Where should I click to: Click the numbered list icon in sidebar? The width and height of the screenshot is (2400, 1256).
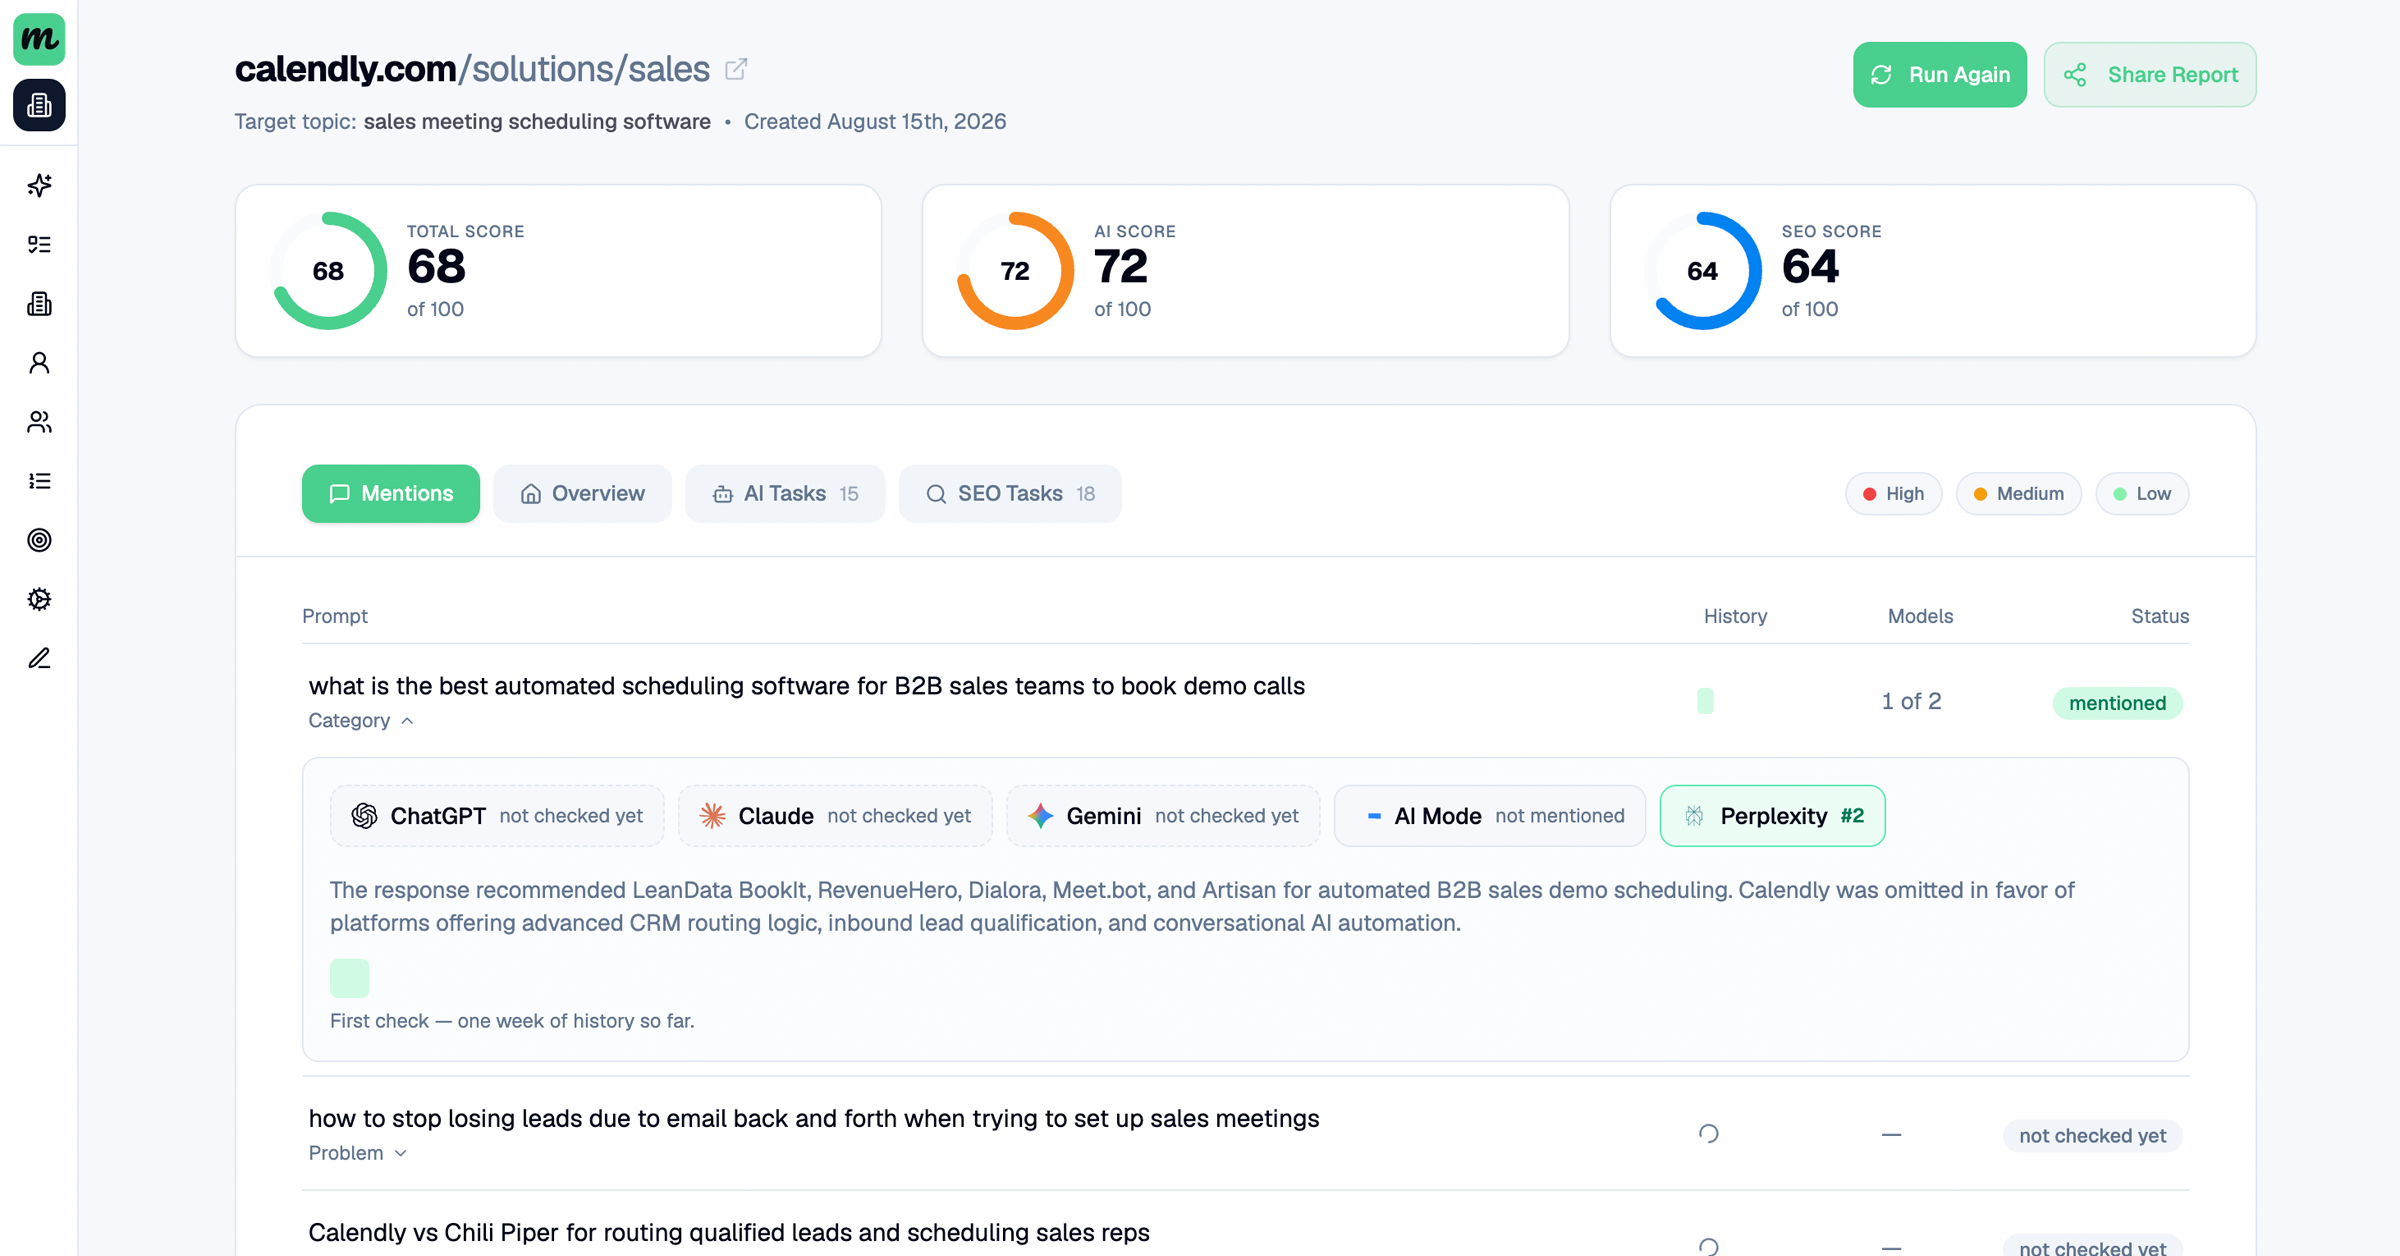point(39,481)
